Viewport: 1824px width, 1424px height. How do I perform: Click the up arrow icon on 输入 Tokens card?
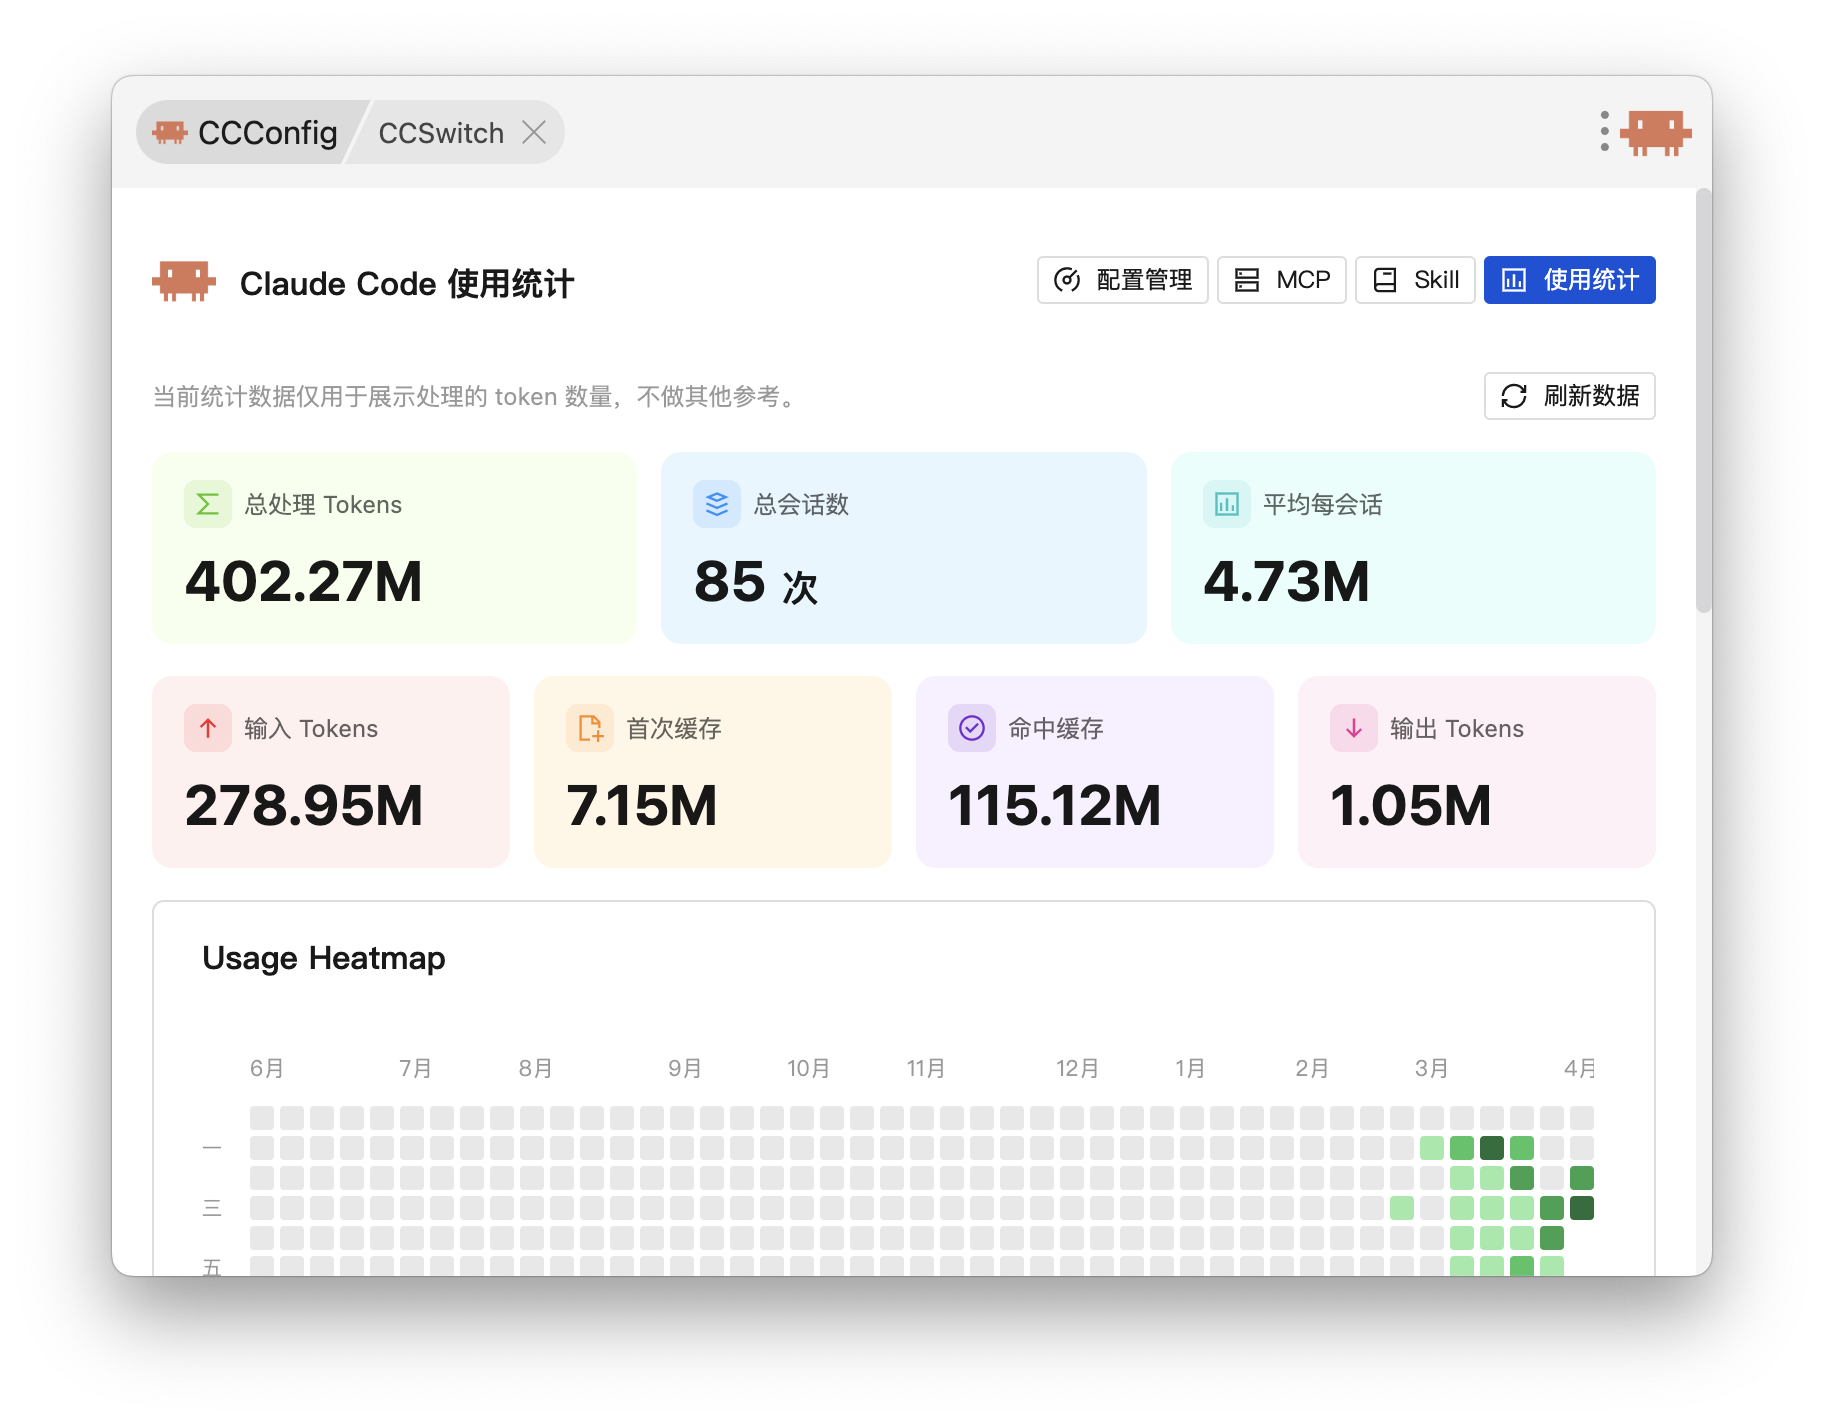208,728
